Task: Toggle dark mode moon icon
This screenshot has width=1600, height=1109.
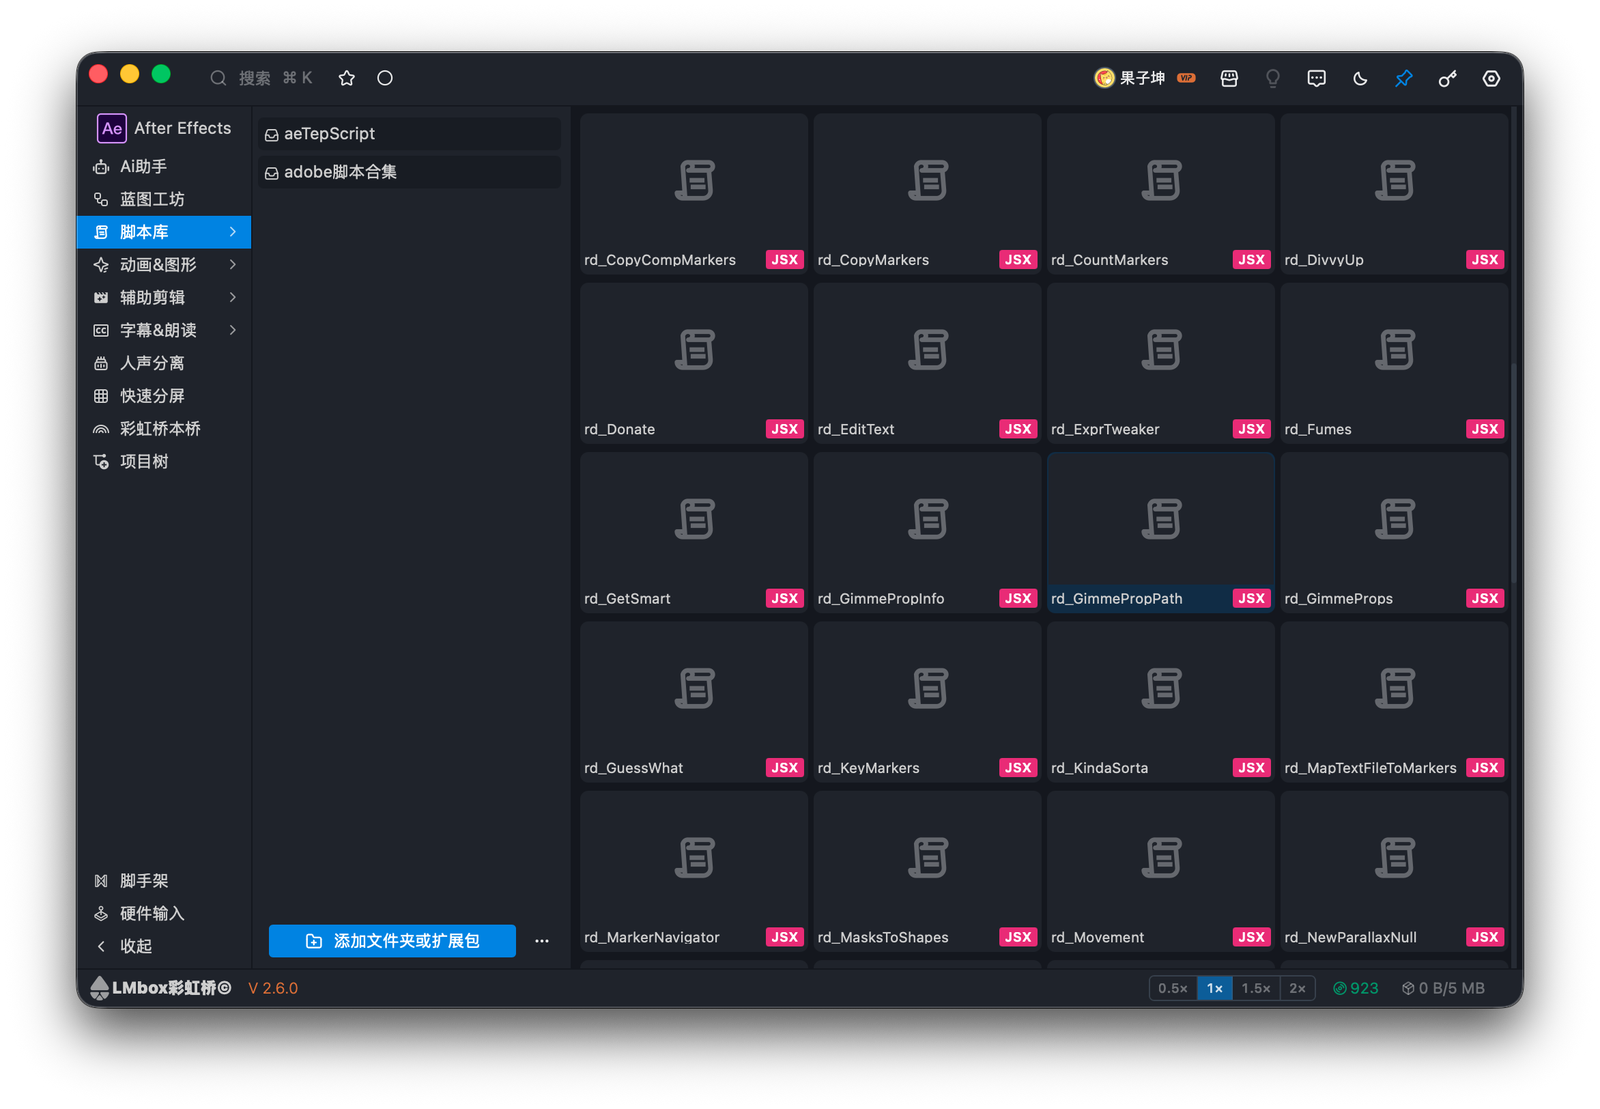Action: coord(1360,78)
